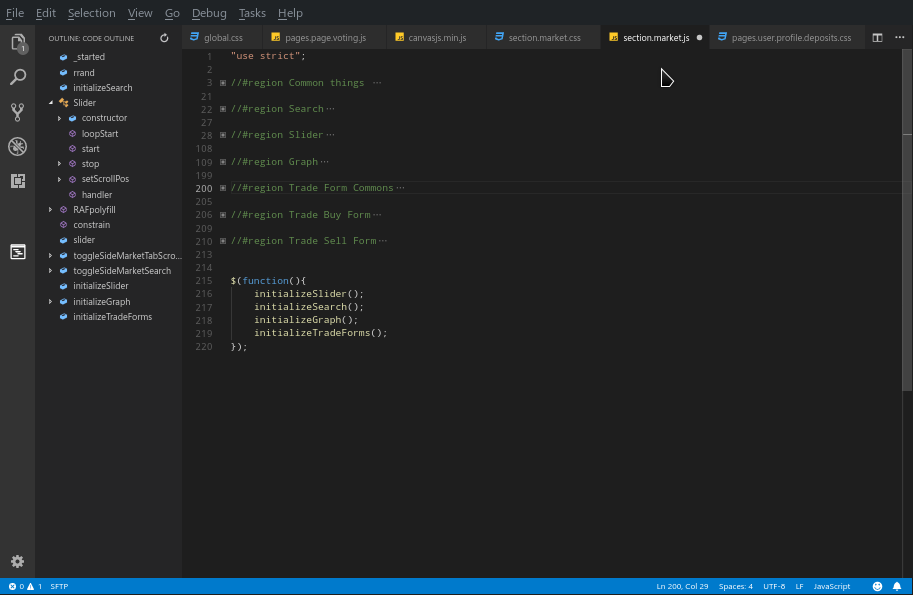Open the Run and Debug view
The height and width of the screenshot is (595, 913).
click(17, 146)
